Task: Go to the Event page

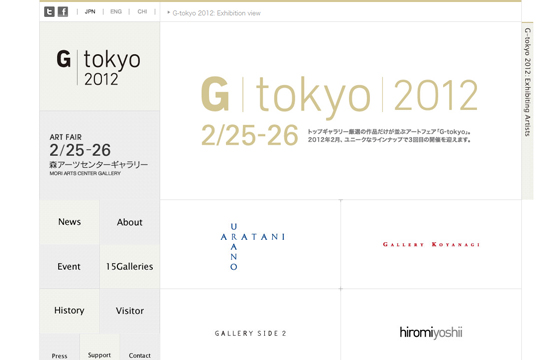Action: pos(69,266)
